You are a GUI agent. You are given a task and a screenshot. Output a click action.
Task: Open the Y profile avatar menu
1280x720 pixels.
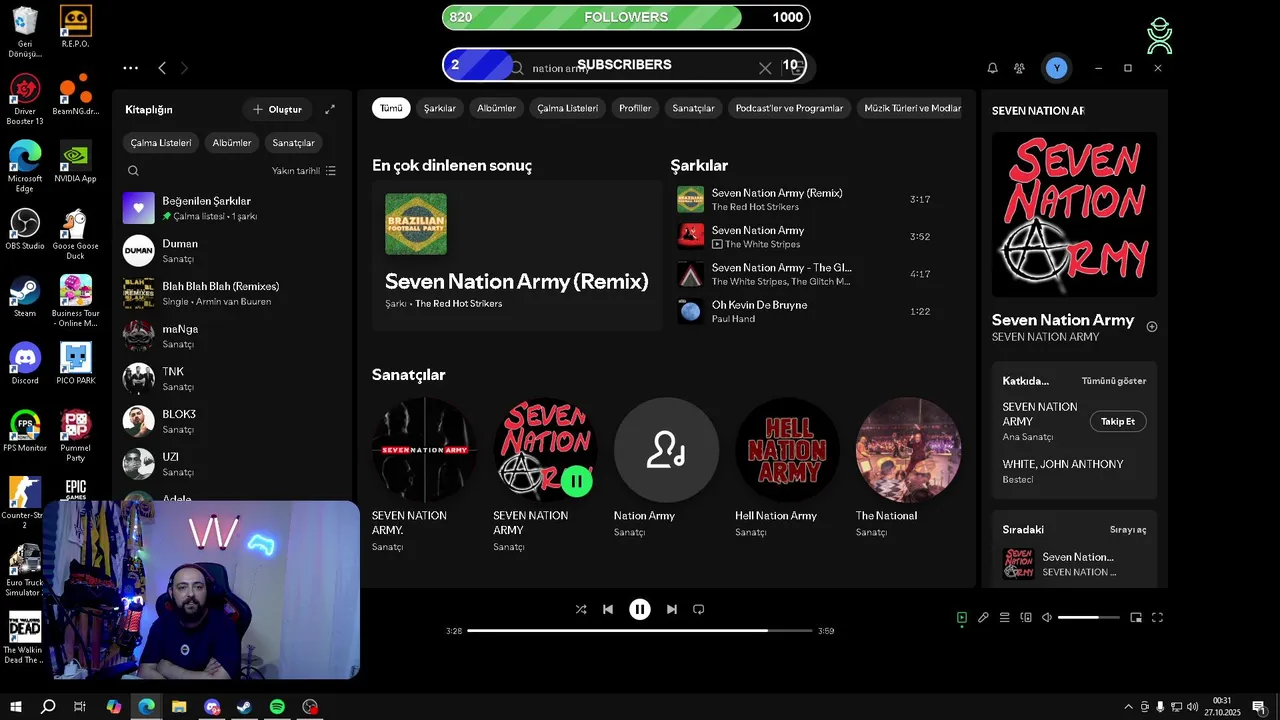tap(1056, 68)
